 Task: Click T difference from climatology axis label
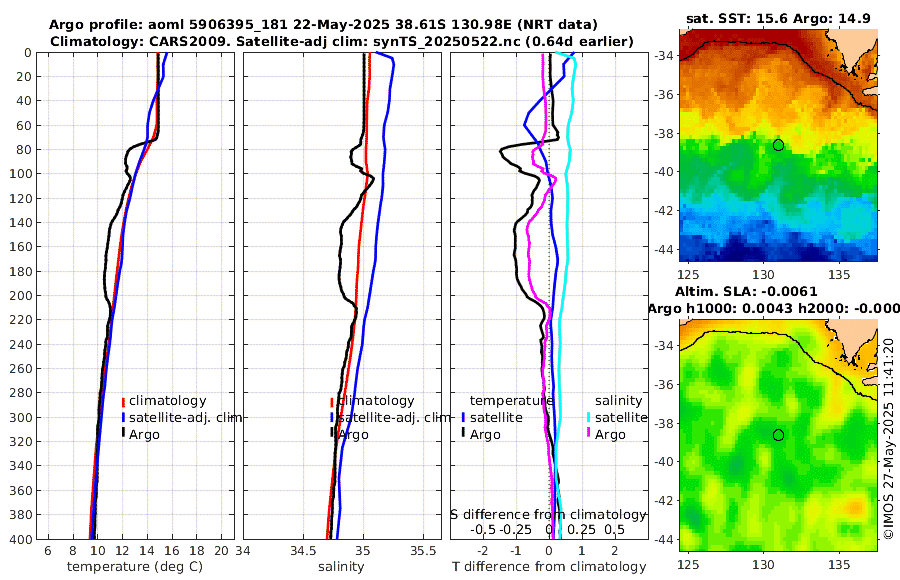coord(549,567)
